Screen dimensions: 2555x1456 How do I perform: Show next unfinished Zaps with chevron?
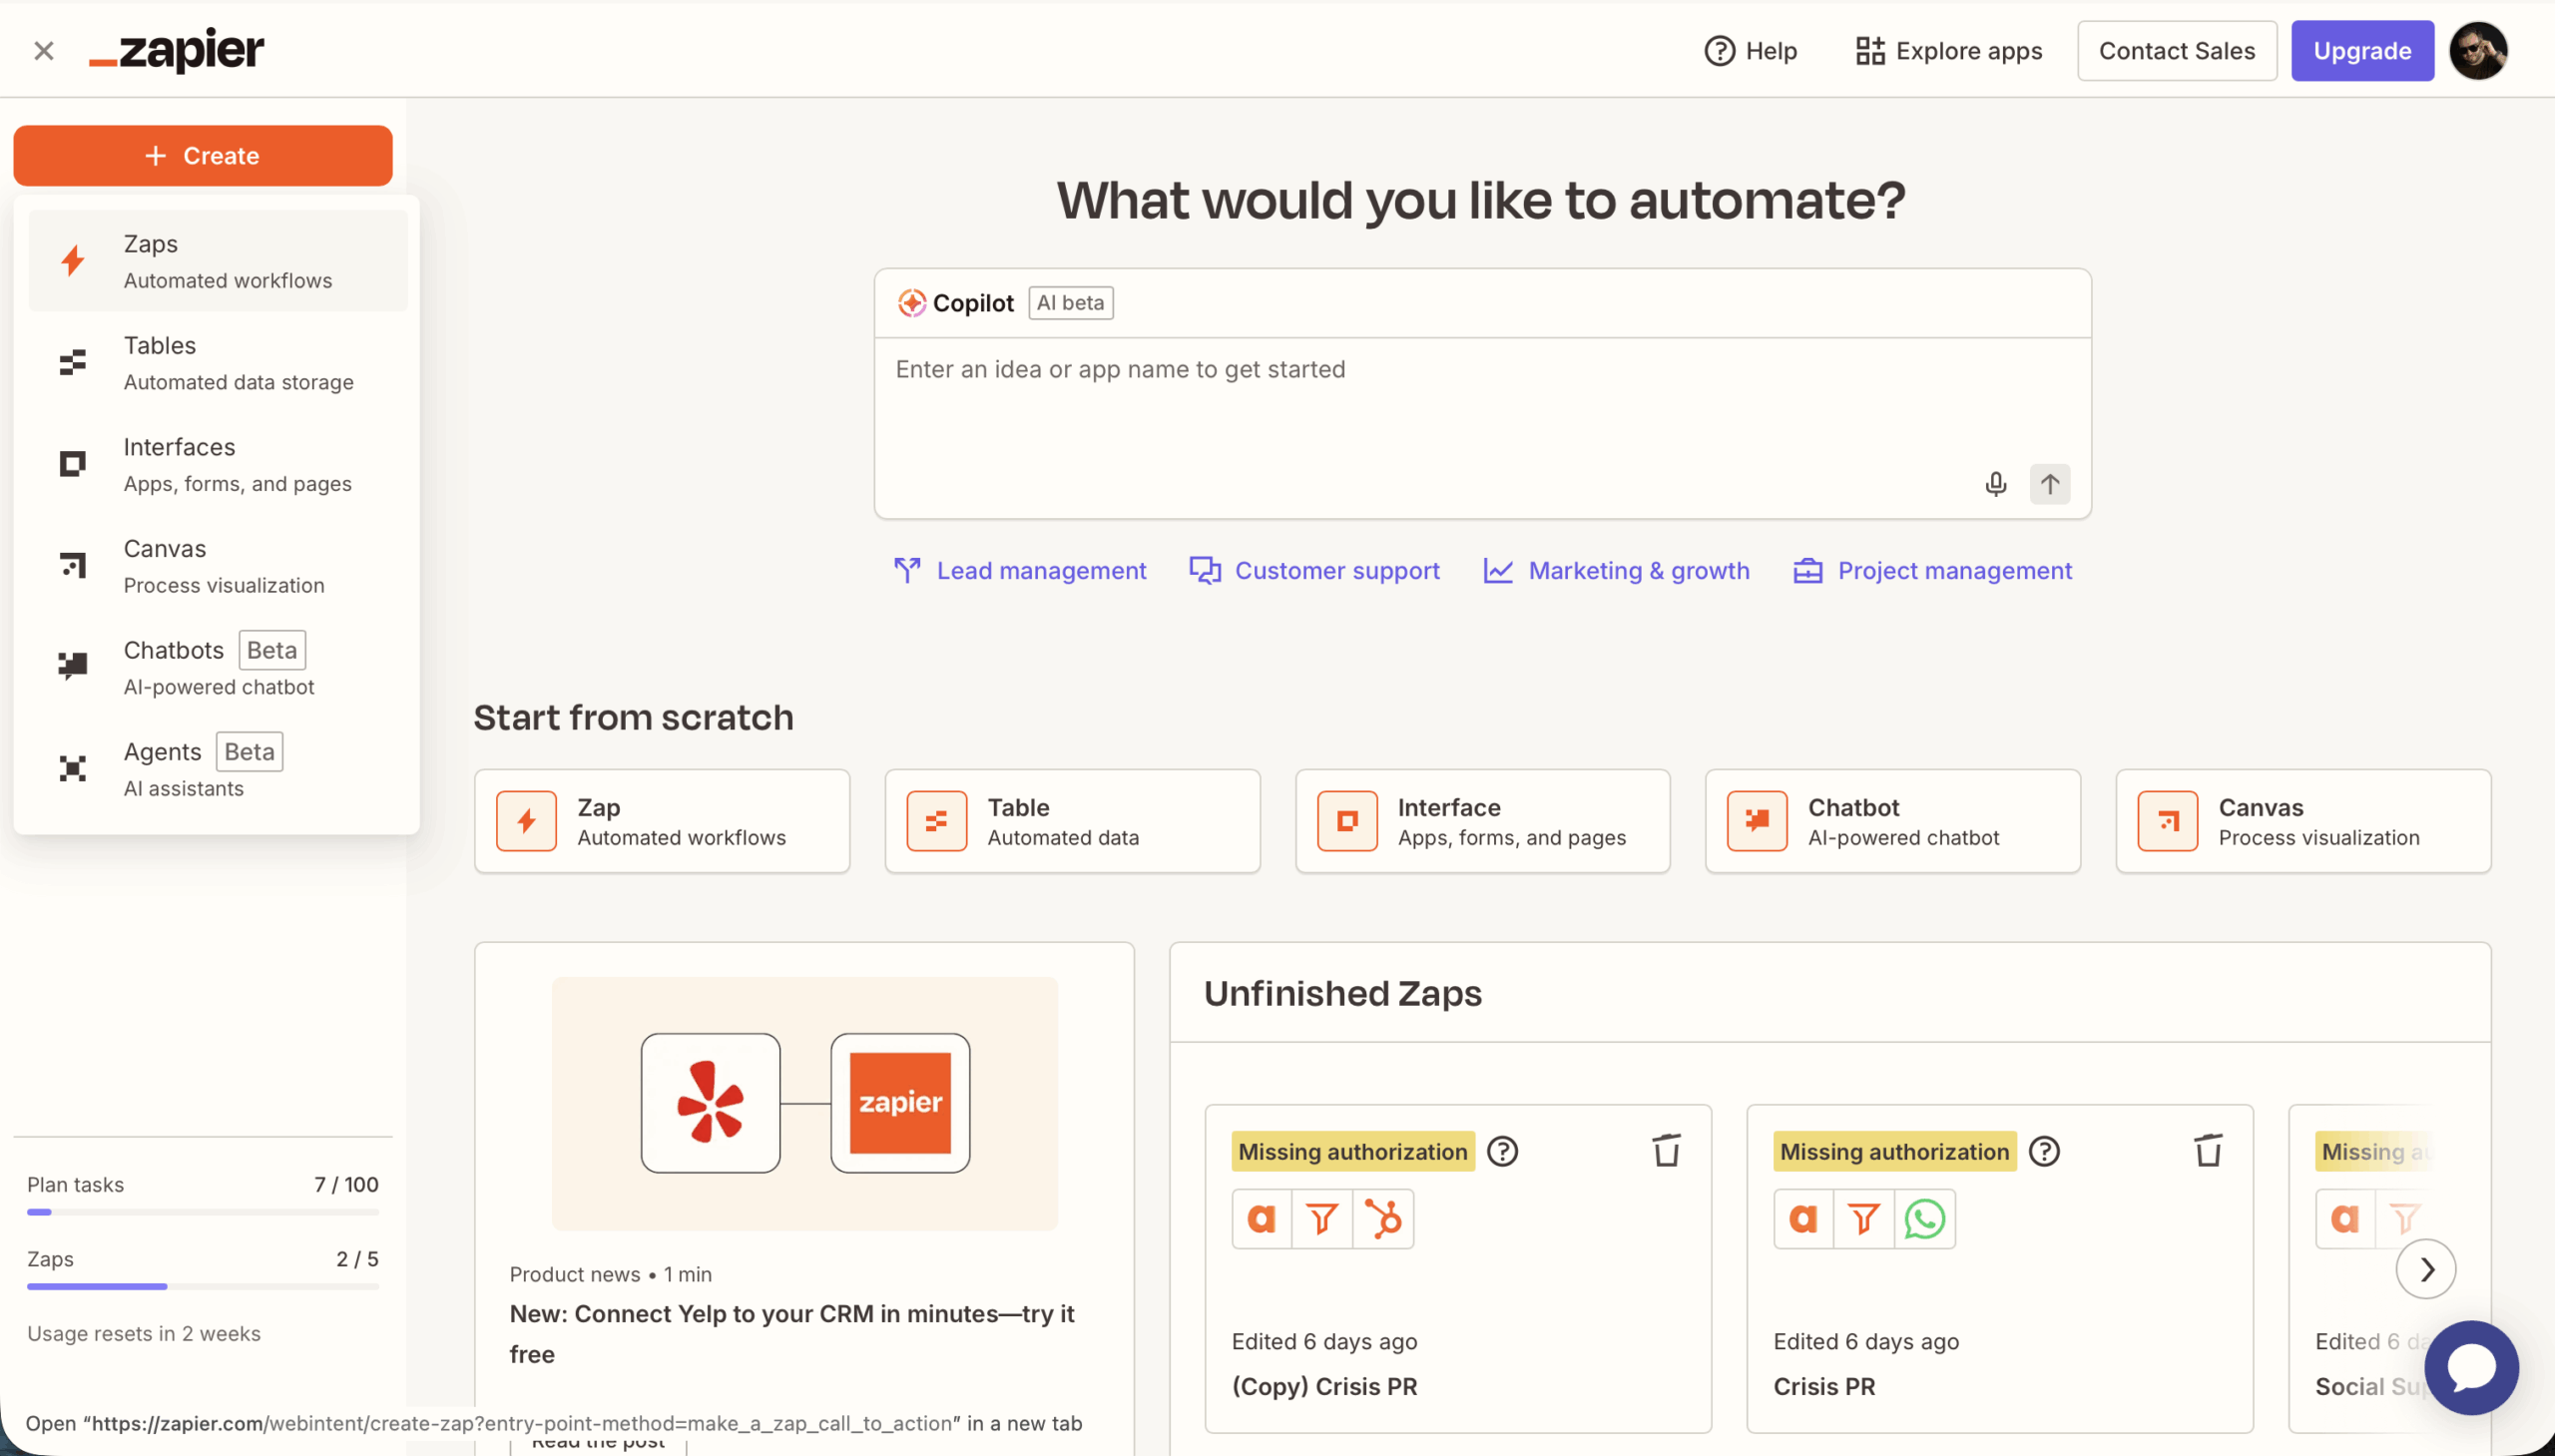point(2425,1269)
